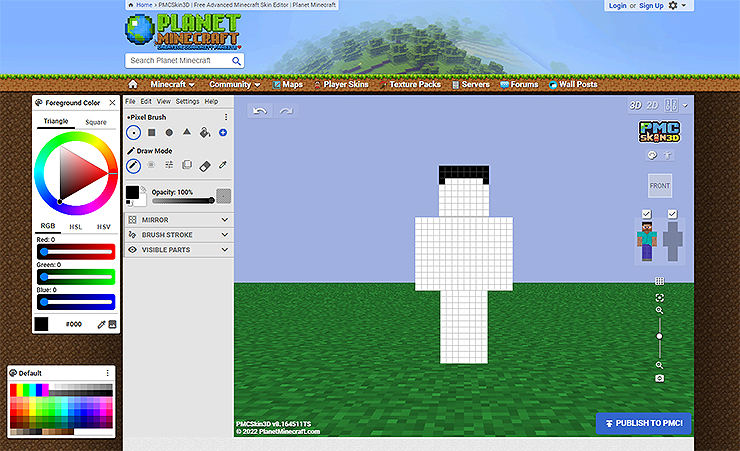
Task: Select the circle brush shape
Action: (x=169, y=133)
